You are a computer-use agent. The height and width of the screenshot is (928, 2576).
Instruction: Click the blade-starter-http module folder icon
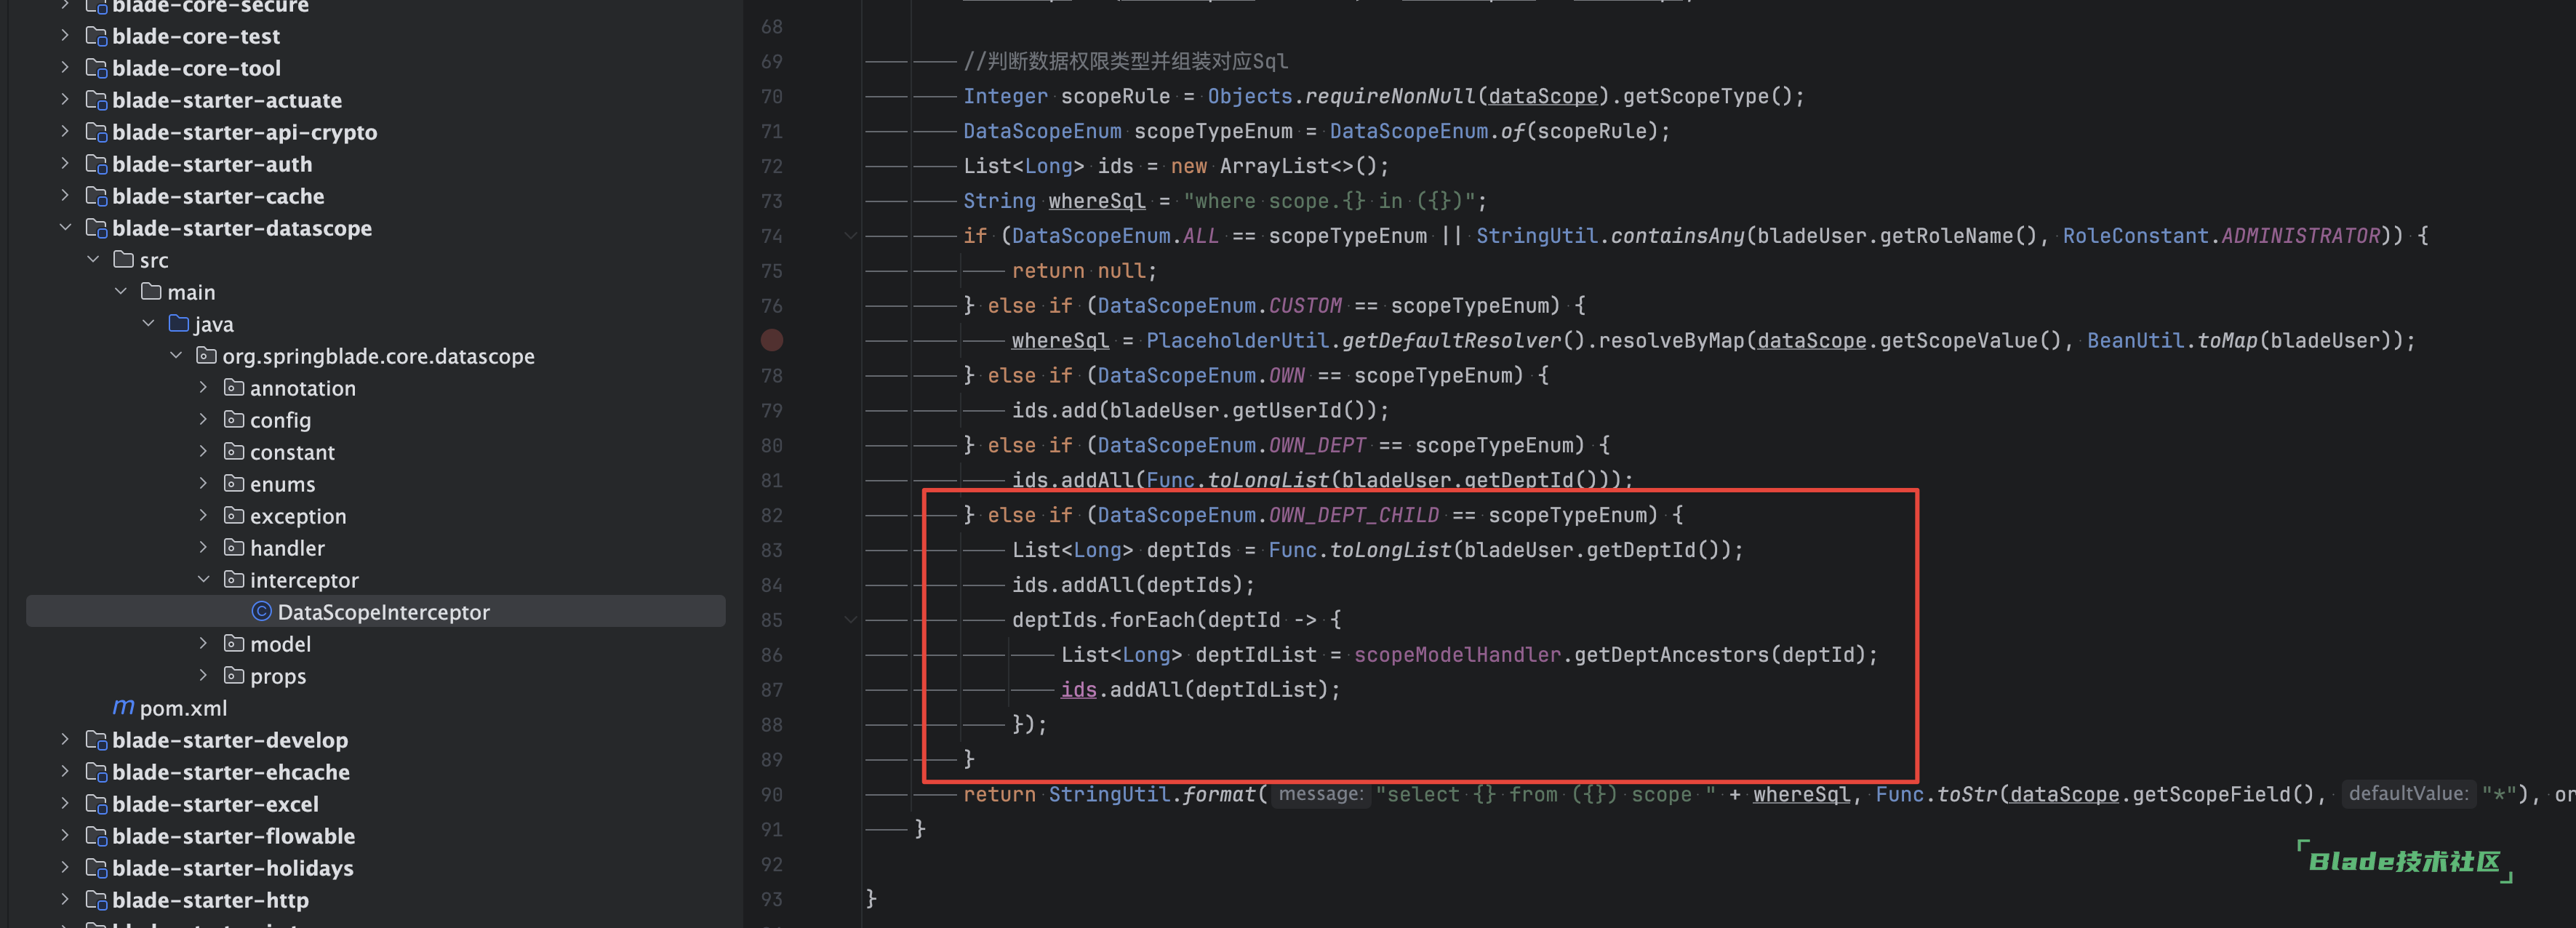coord(96,900)
